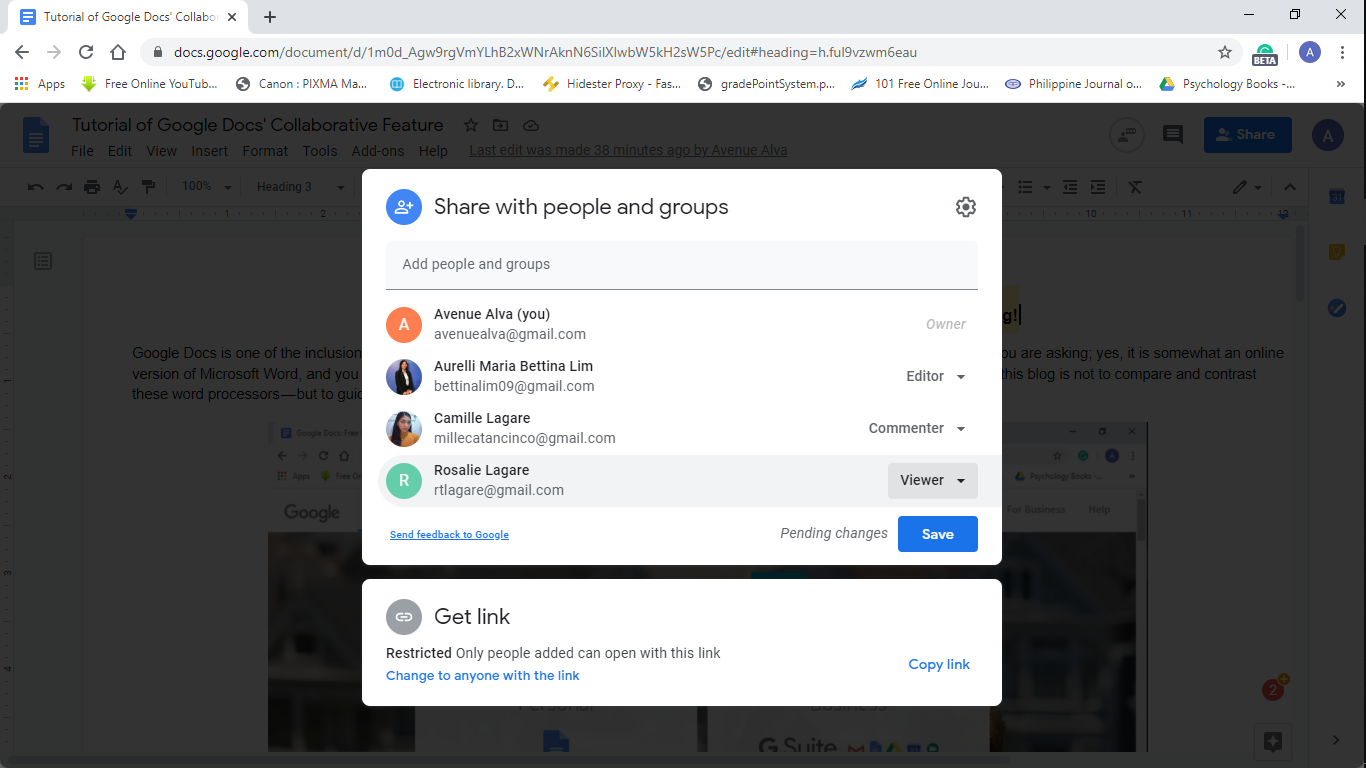Open the Add-ons menu
The image size is (1366, 768).
[x=377, y=151]
